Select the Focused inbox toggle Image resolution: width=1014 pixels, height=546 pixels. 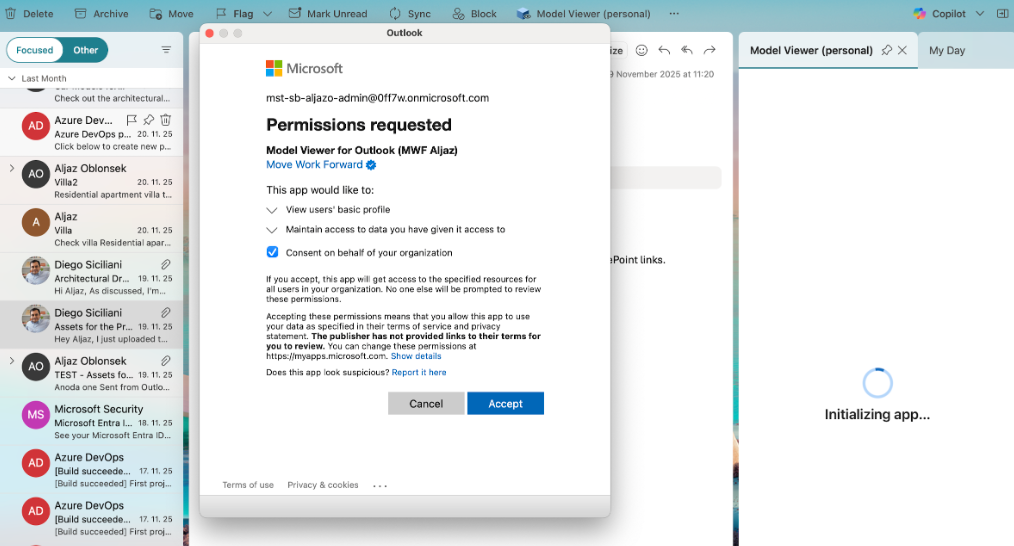(35, 50)
